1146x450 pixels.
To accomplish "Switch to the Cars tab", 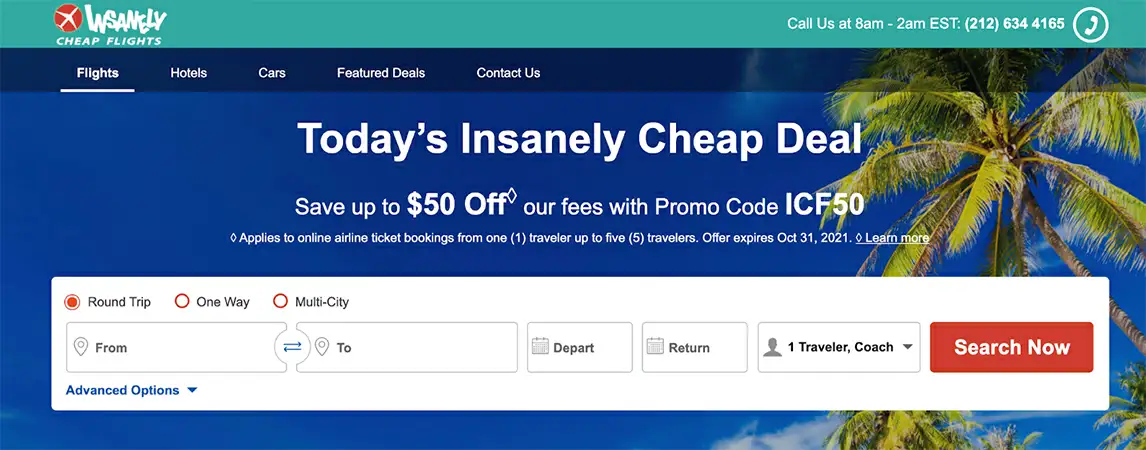I will 272,73.
